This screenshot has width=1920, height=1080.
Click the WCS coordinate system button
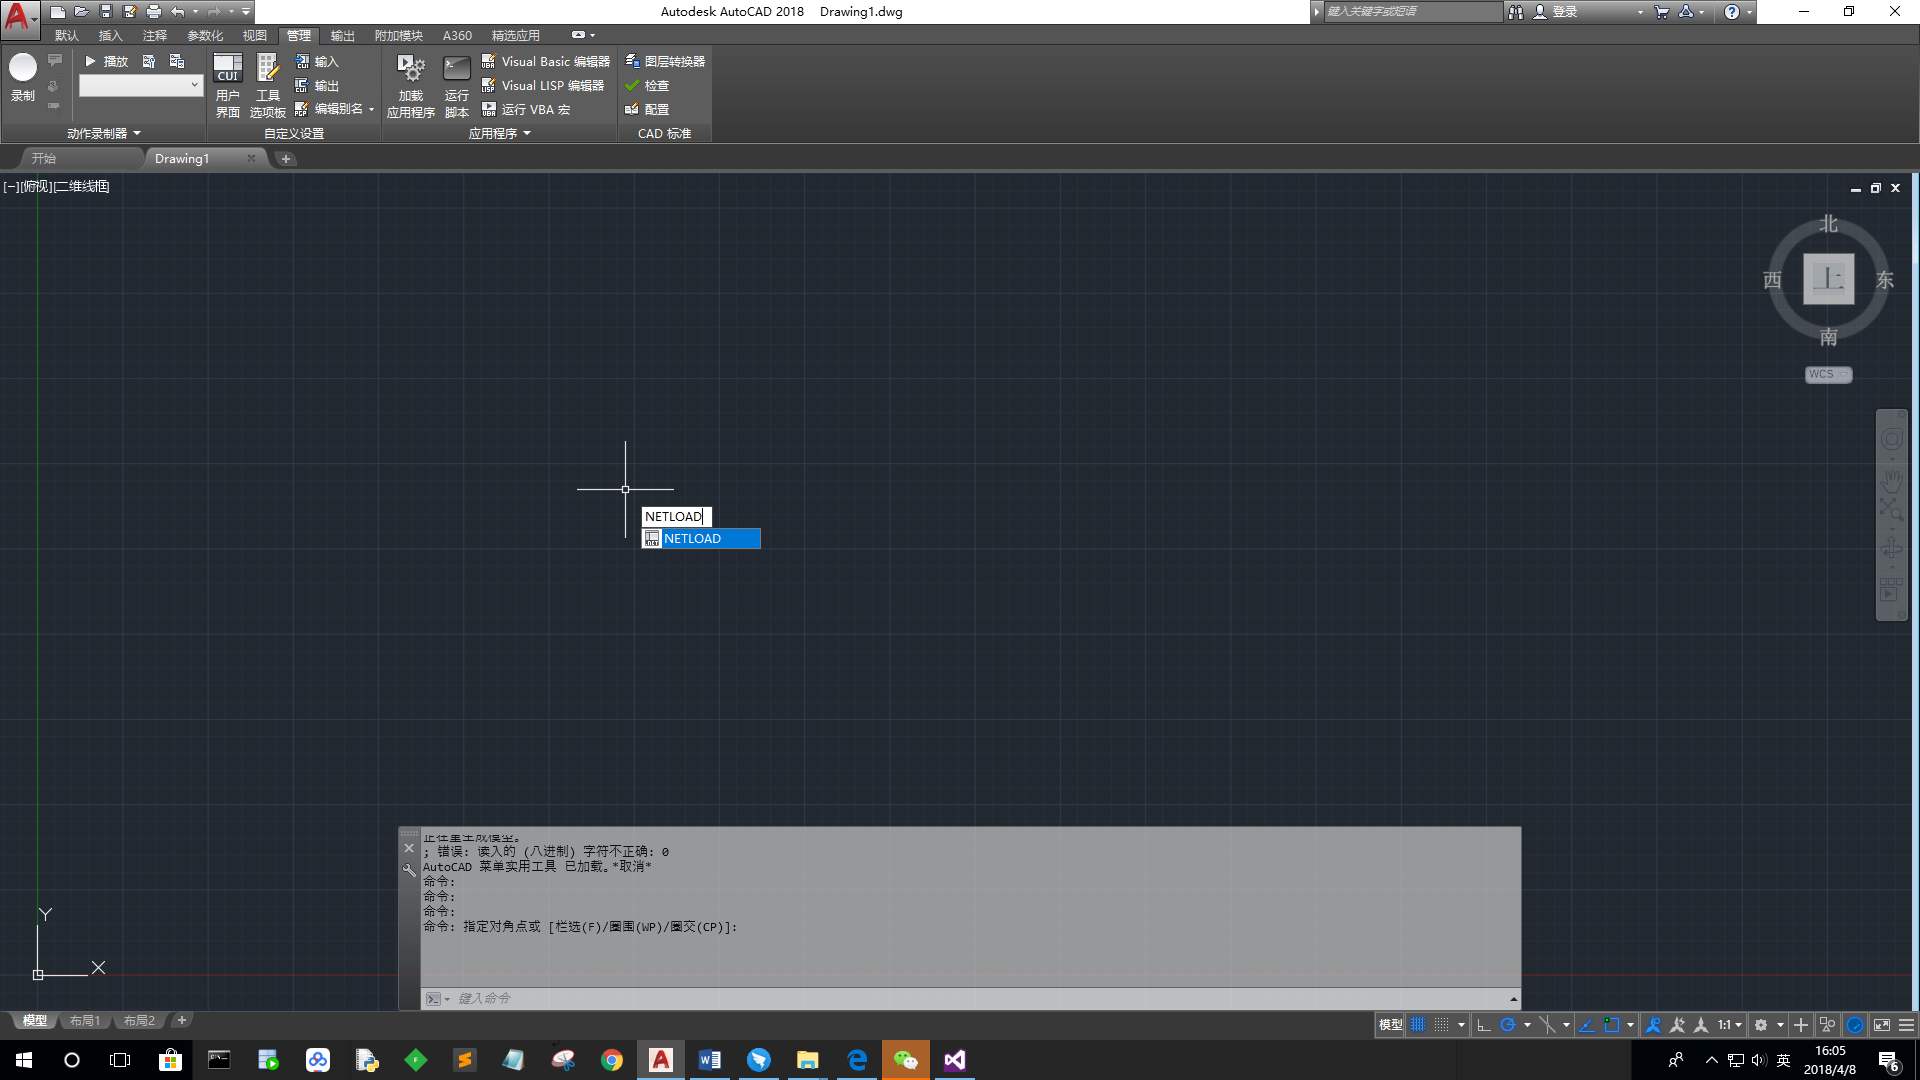[x=1828, y=374]
